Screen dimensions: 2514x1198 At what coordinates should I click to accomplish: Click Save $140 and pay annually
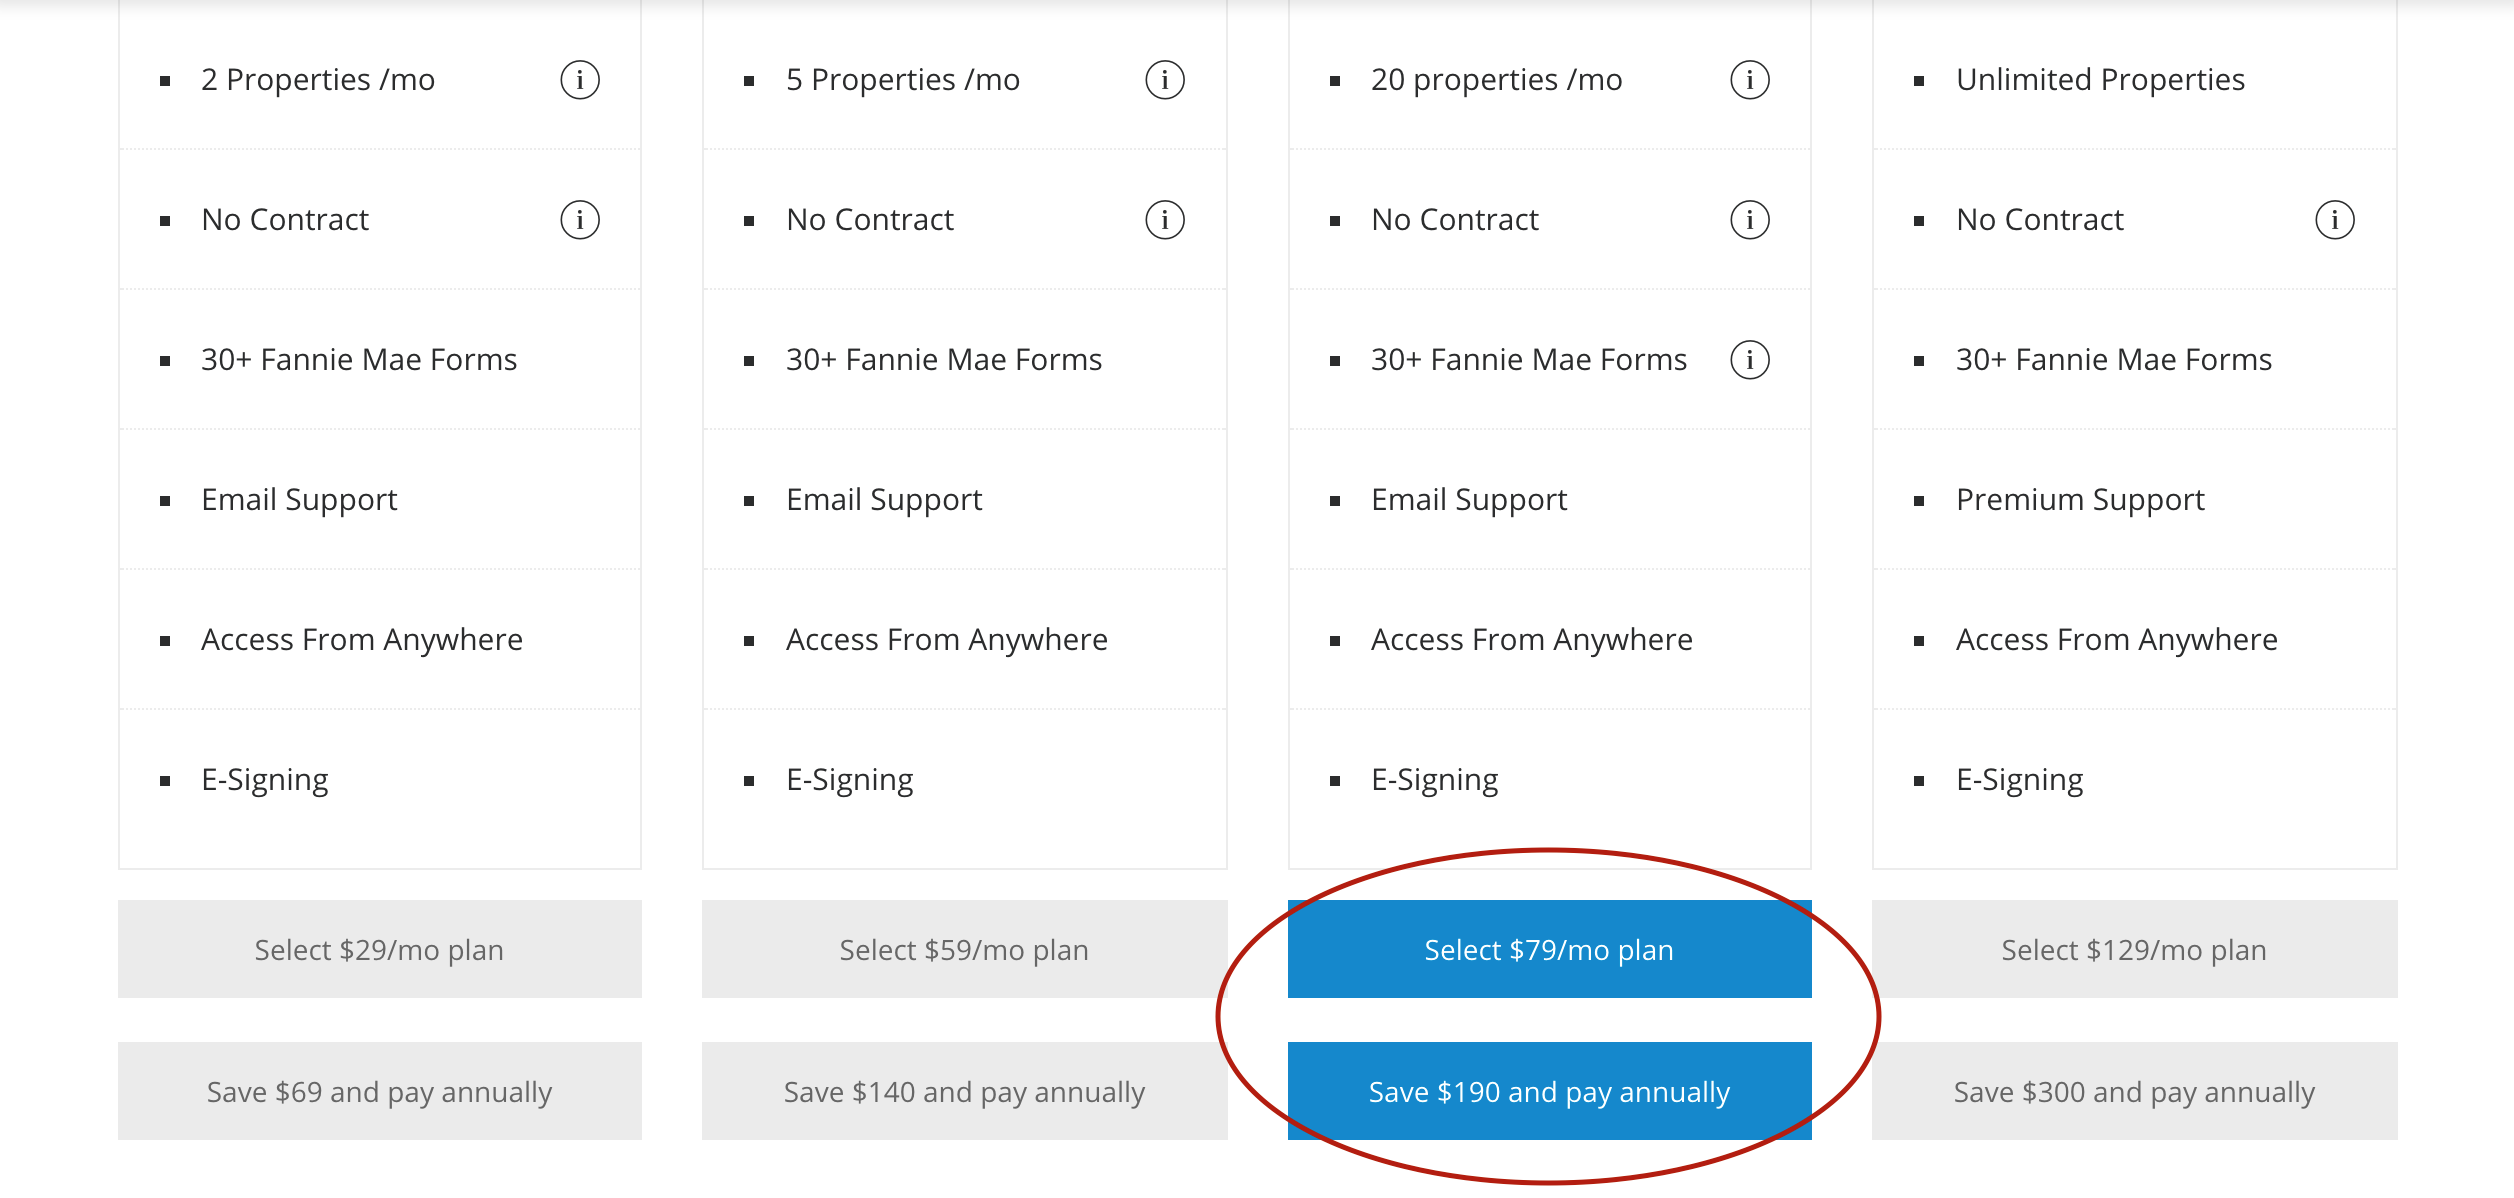(965, 1091)
